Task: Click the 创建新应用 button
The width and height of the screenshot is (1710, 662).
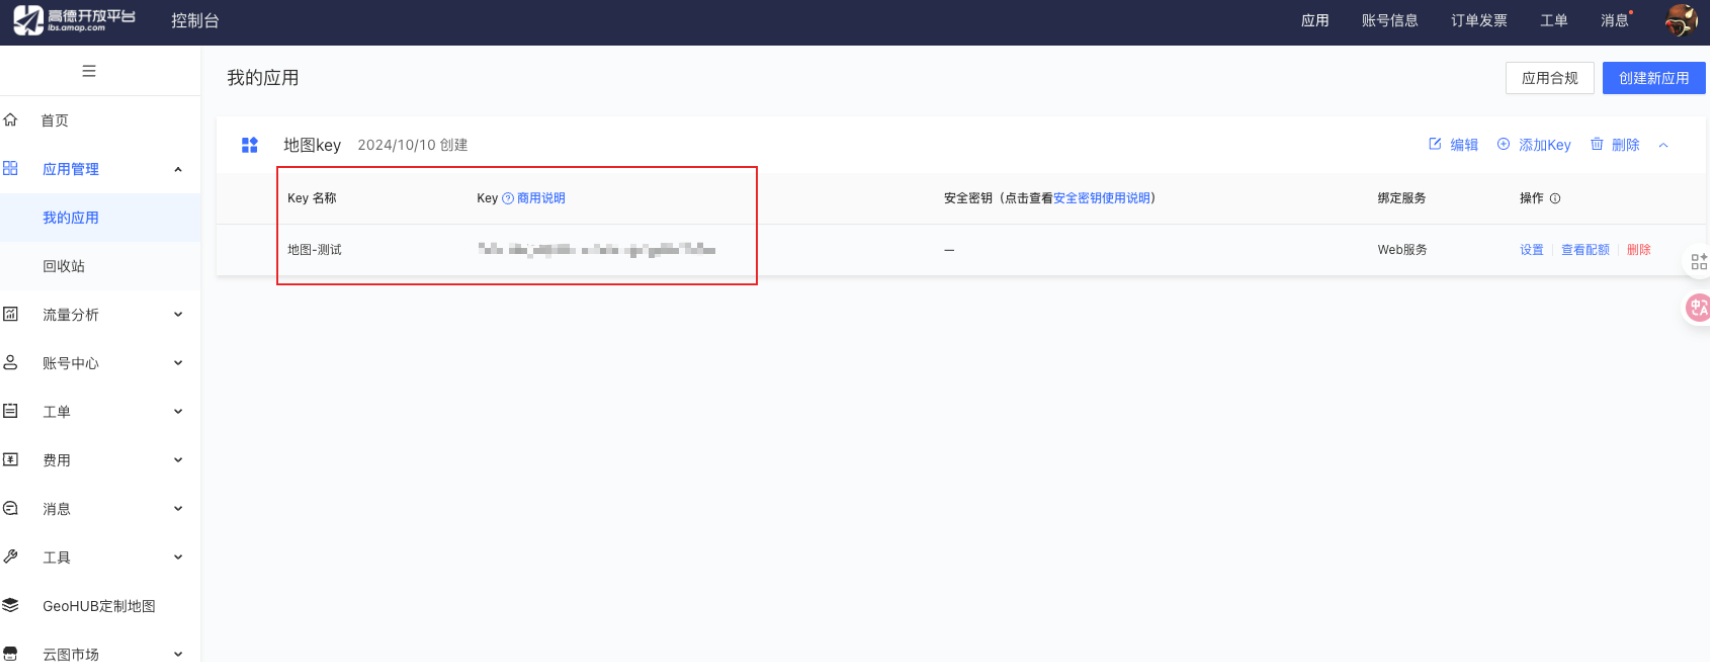Action: 1653,78
